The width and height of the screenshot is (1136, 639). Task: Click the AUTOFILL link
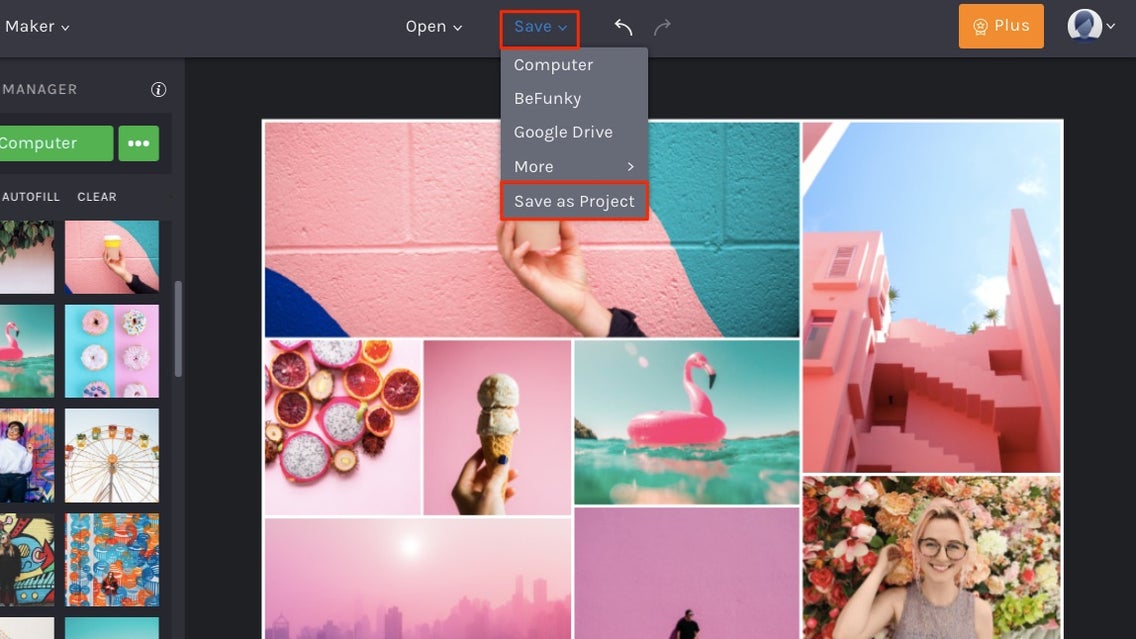(x=30, y=197)
